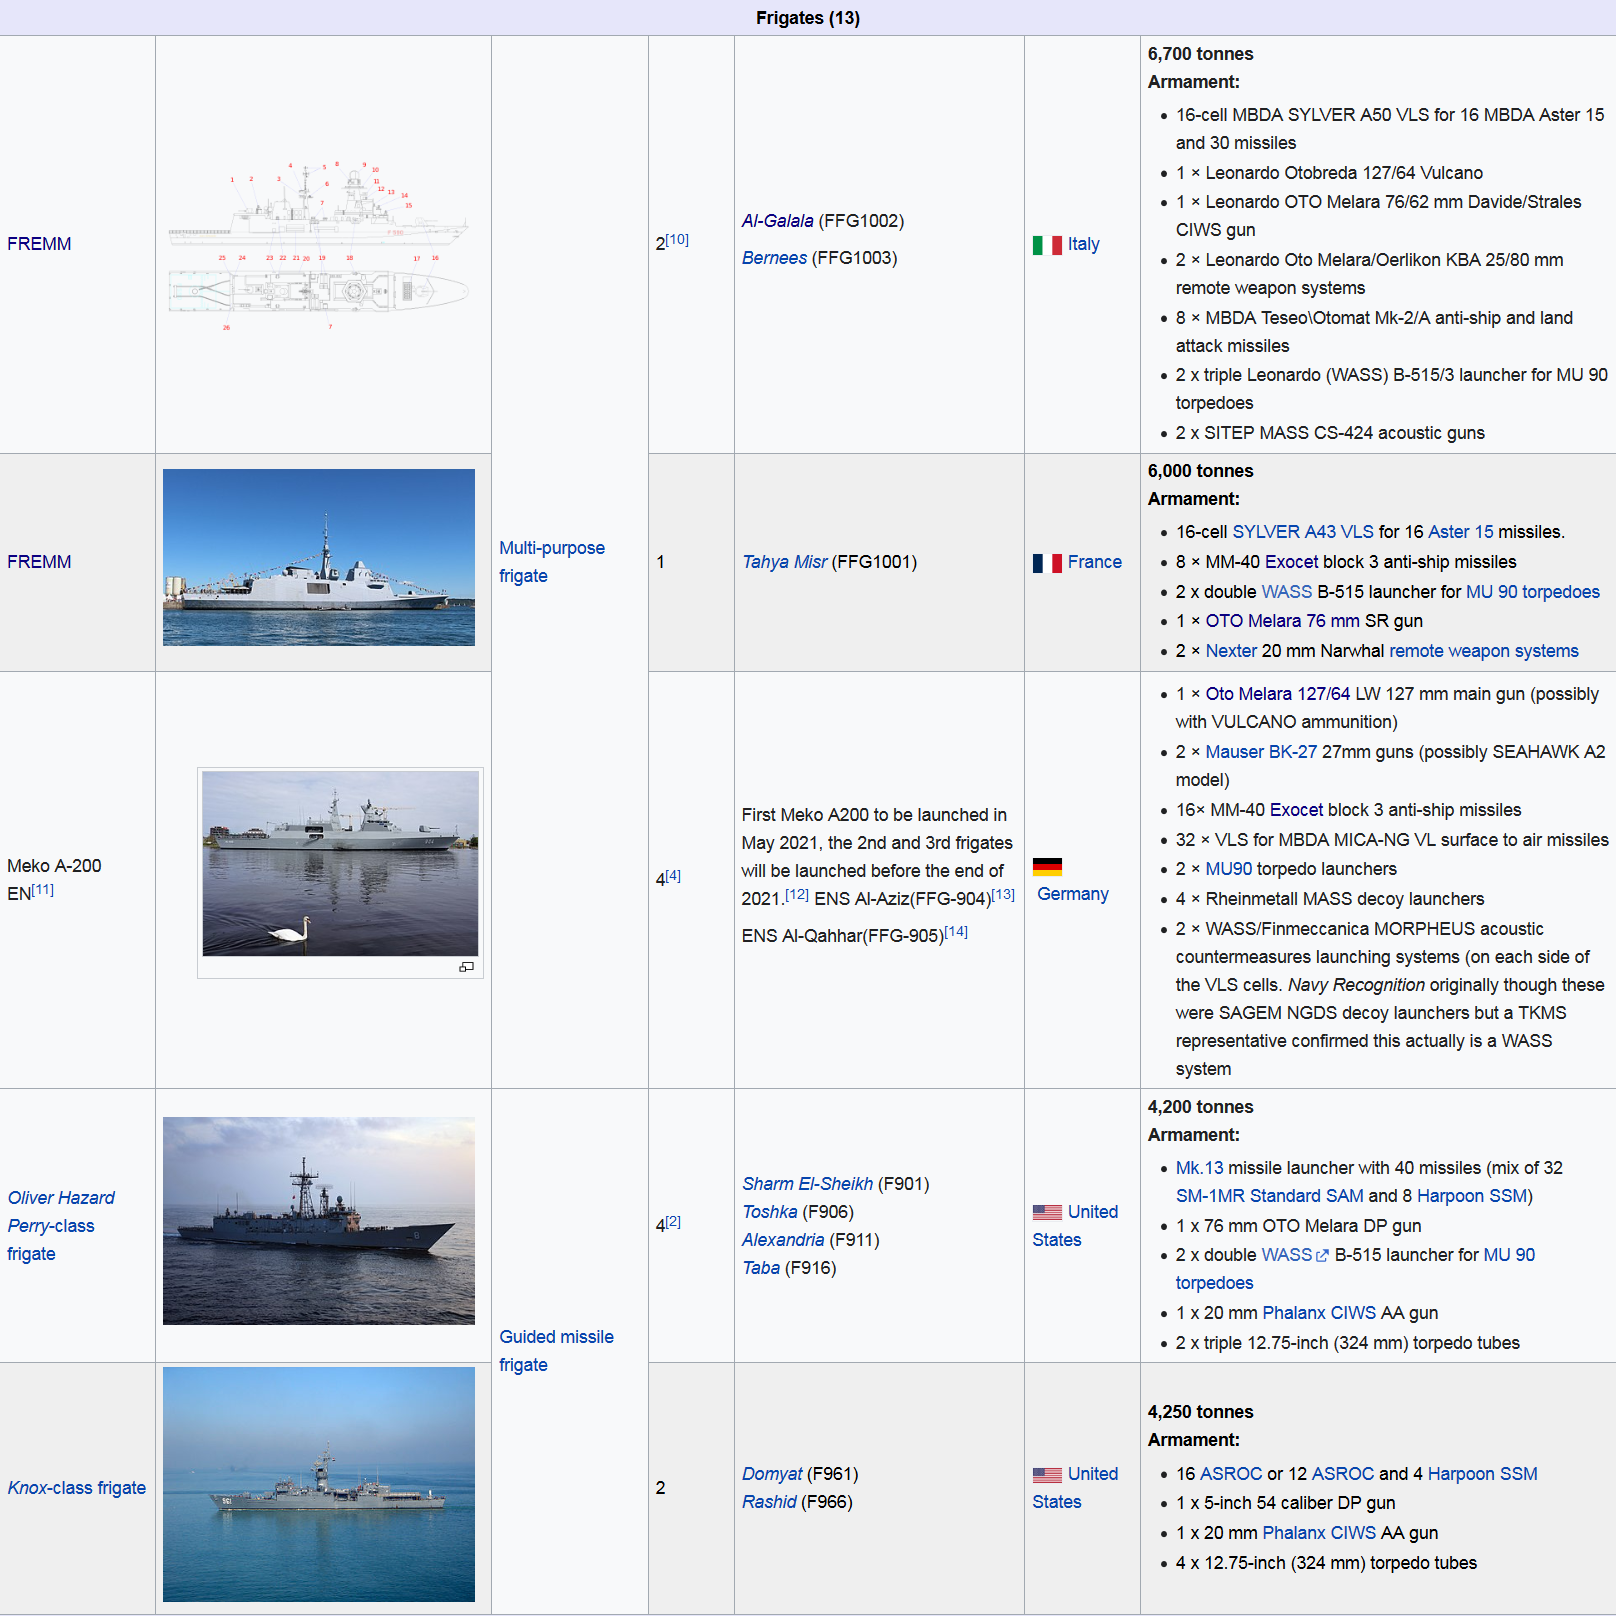Open the Taba ship link
1616x1616 pixels.
click(760, 1268)
